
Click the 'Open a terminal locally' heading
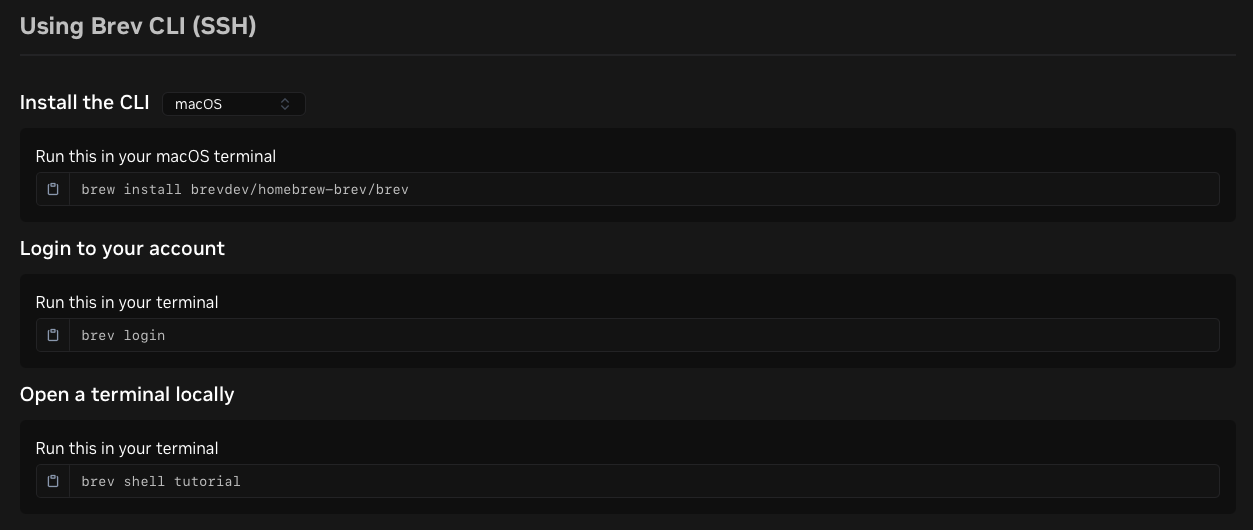coord(127,395)
